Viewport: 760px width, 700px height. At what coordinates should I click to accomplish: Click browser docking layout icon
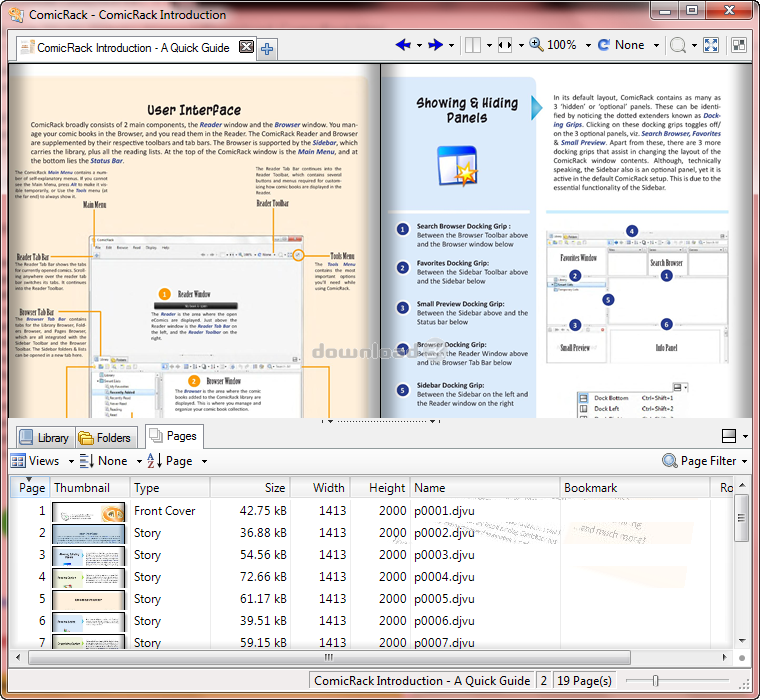(728, 436)
